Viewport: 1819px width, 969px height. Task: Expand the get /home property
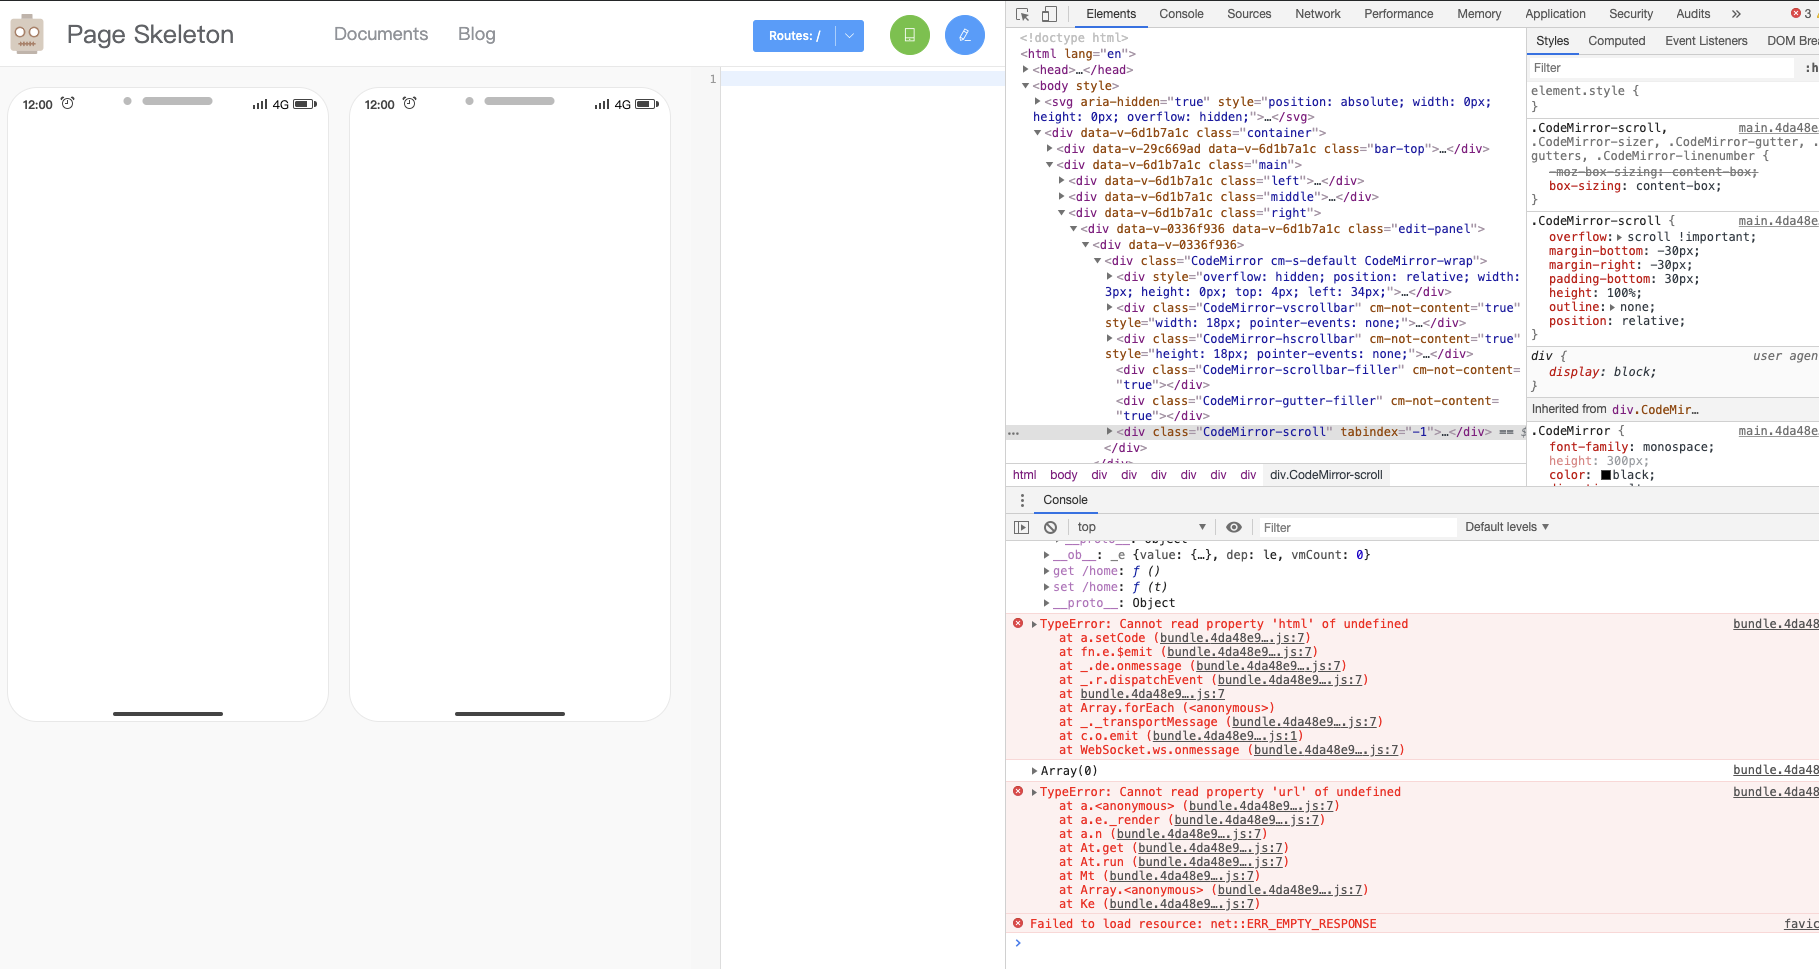(x=1047, y=571)
